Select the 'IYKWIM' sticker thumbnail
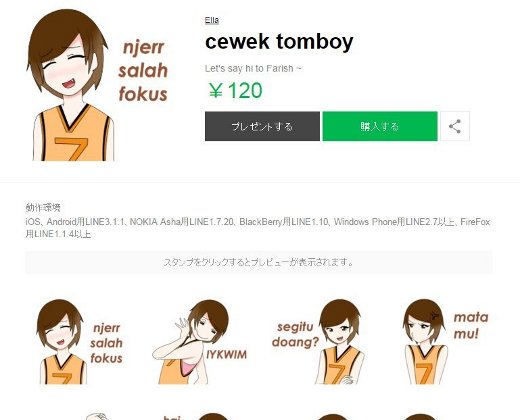This screenshot has width=520, height=420. click(x=200, y=341)
